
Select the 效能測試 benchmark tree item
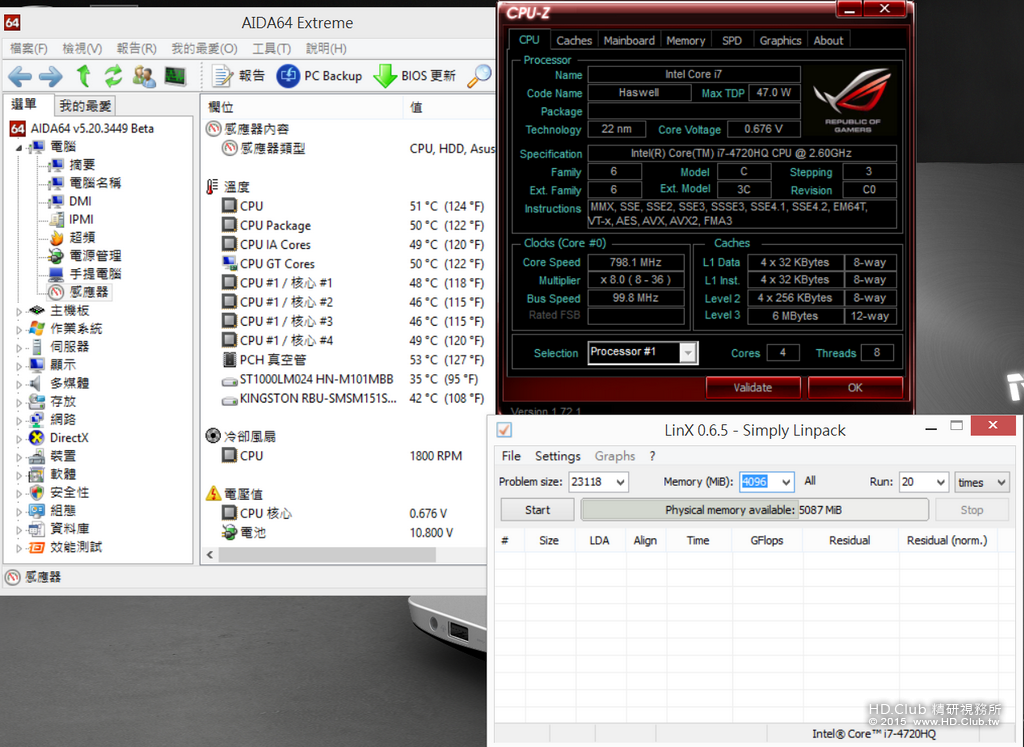click(76, 547)
